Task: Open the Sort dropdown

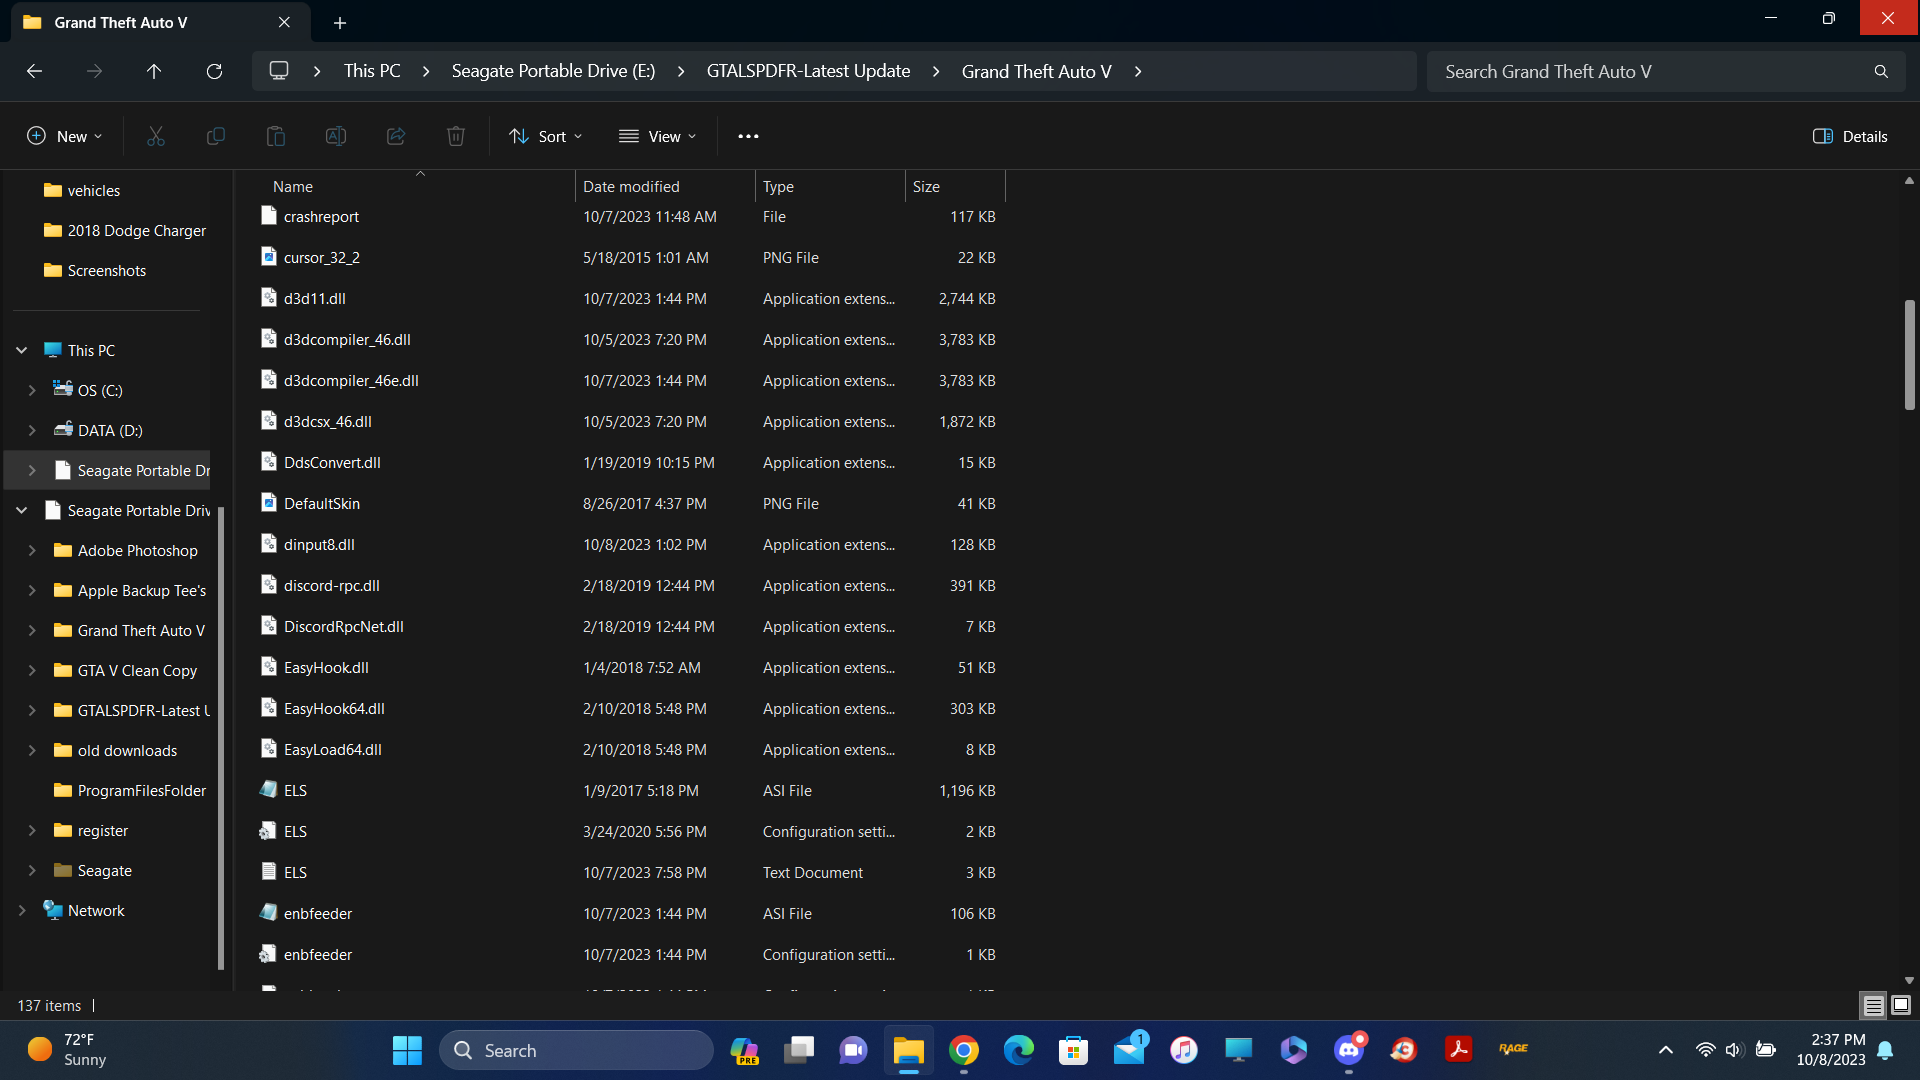Action: (x=545, y=136)
